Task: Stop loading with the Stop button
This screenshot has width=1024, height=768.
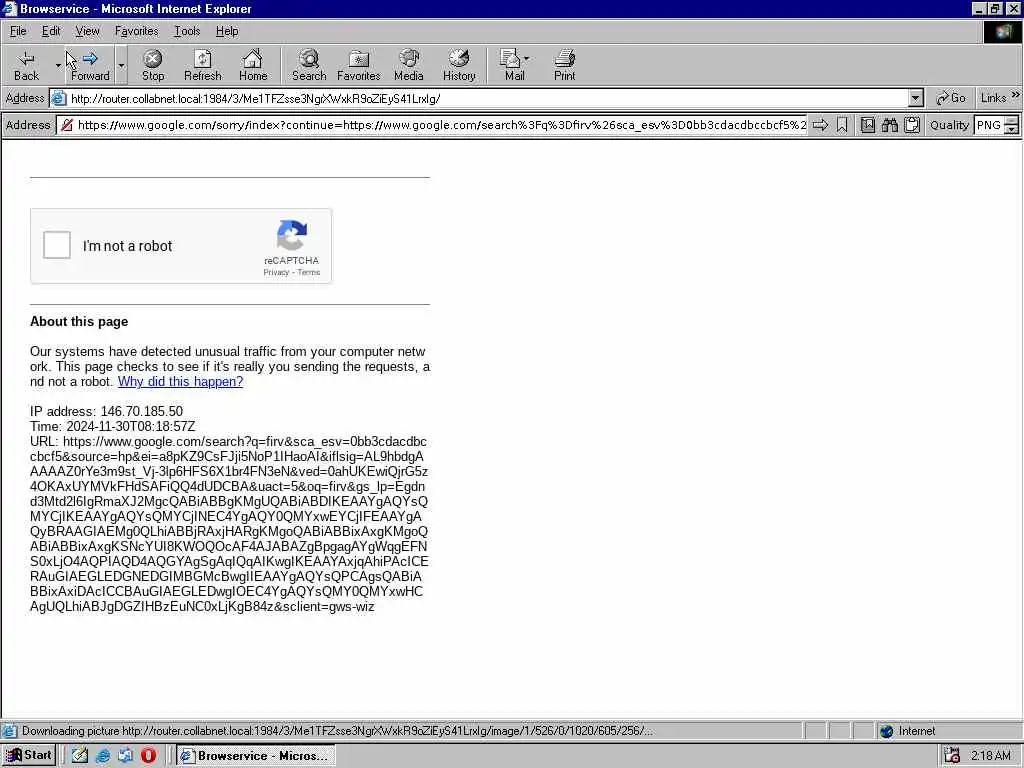Action: click(x=153, y=65)
